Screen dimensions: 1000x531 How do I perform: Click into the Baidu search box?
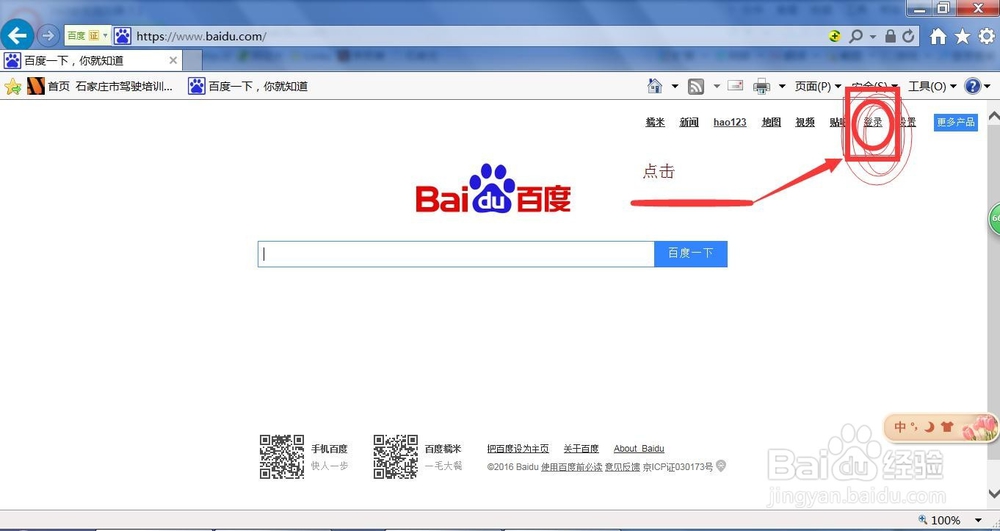click(456, 254)
